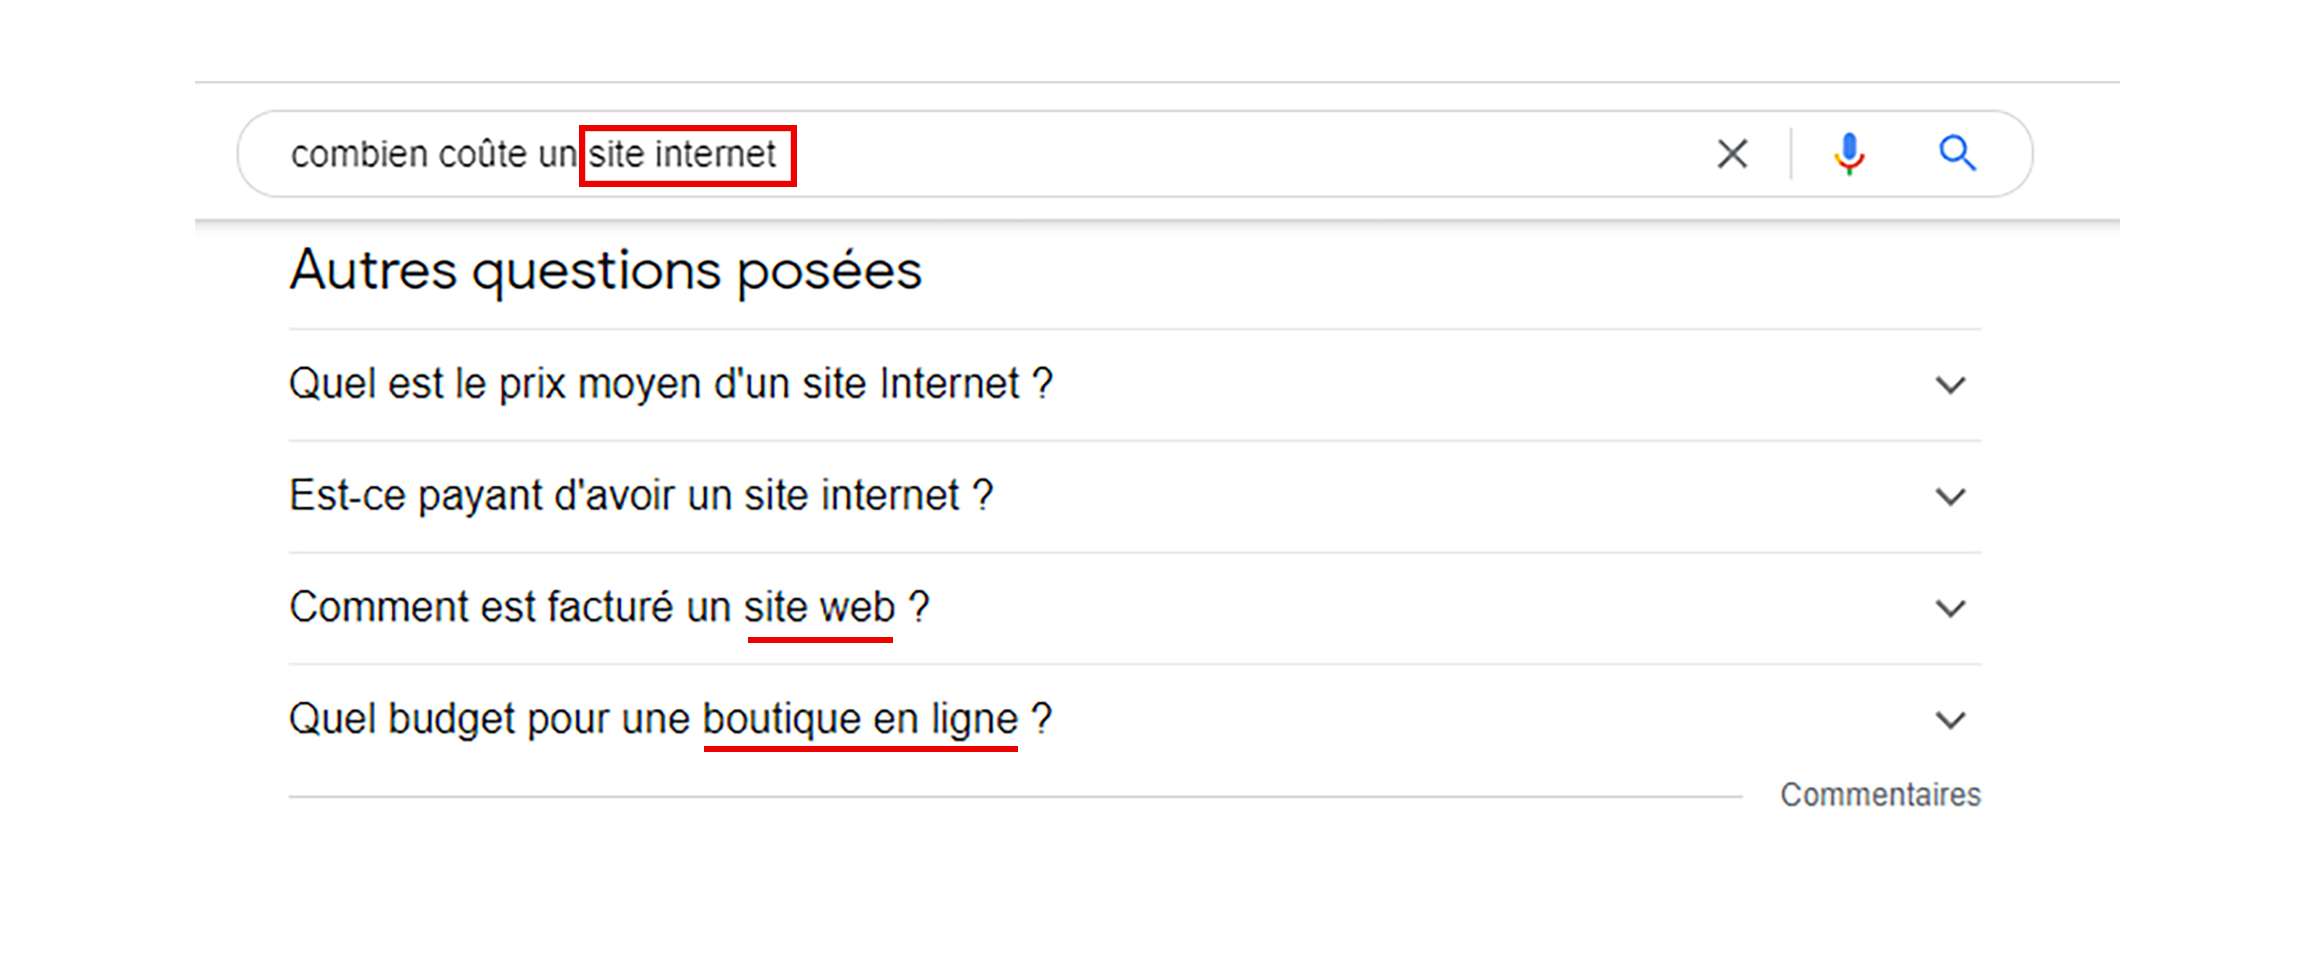The image size is (2316, 966).
Task: Click the word 'coûte' in the search query
Action: (483, 155)
